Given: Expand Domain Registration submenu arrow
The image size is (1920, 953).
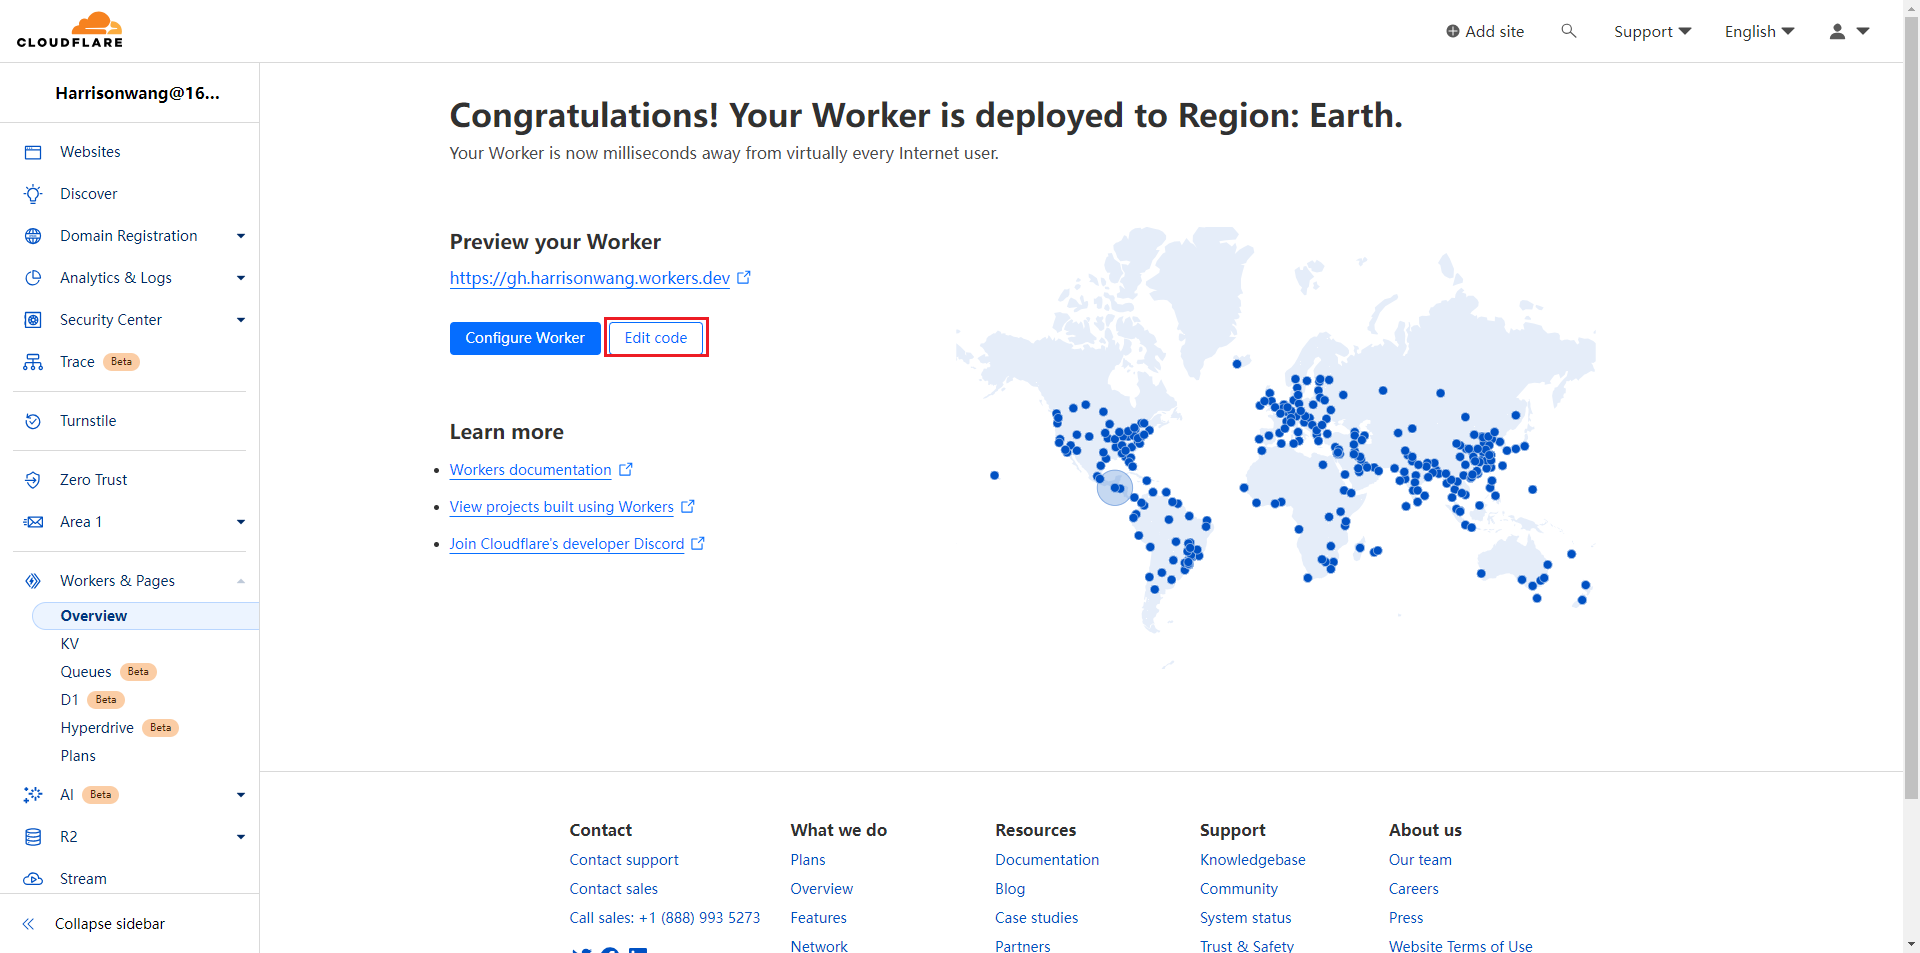Looking at the screenshot, I should coord(240,236).
